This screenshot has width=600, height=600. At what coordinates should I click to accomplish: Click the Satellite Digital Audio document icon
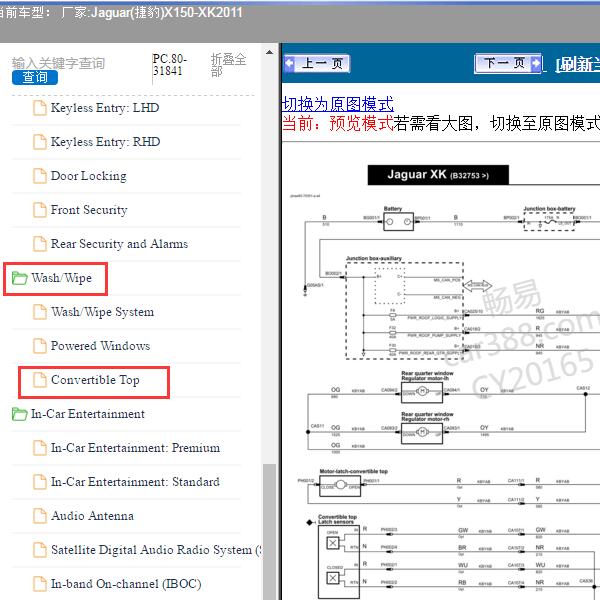(x=40, y=550)
